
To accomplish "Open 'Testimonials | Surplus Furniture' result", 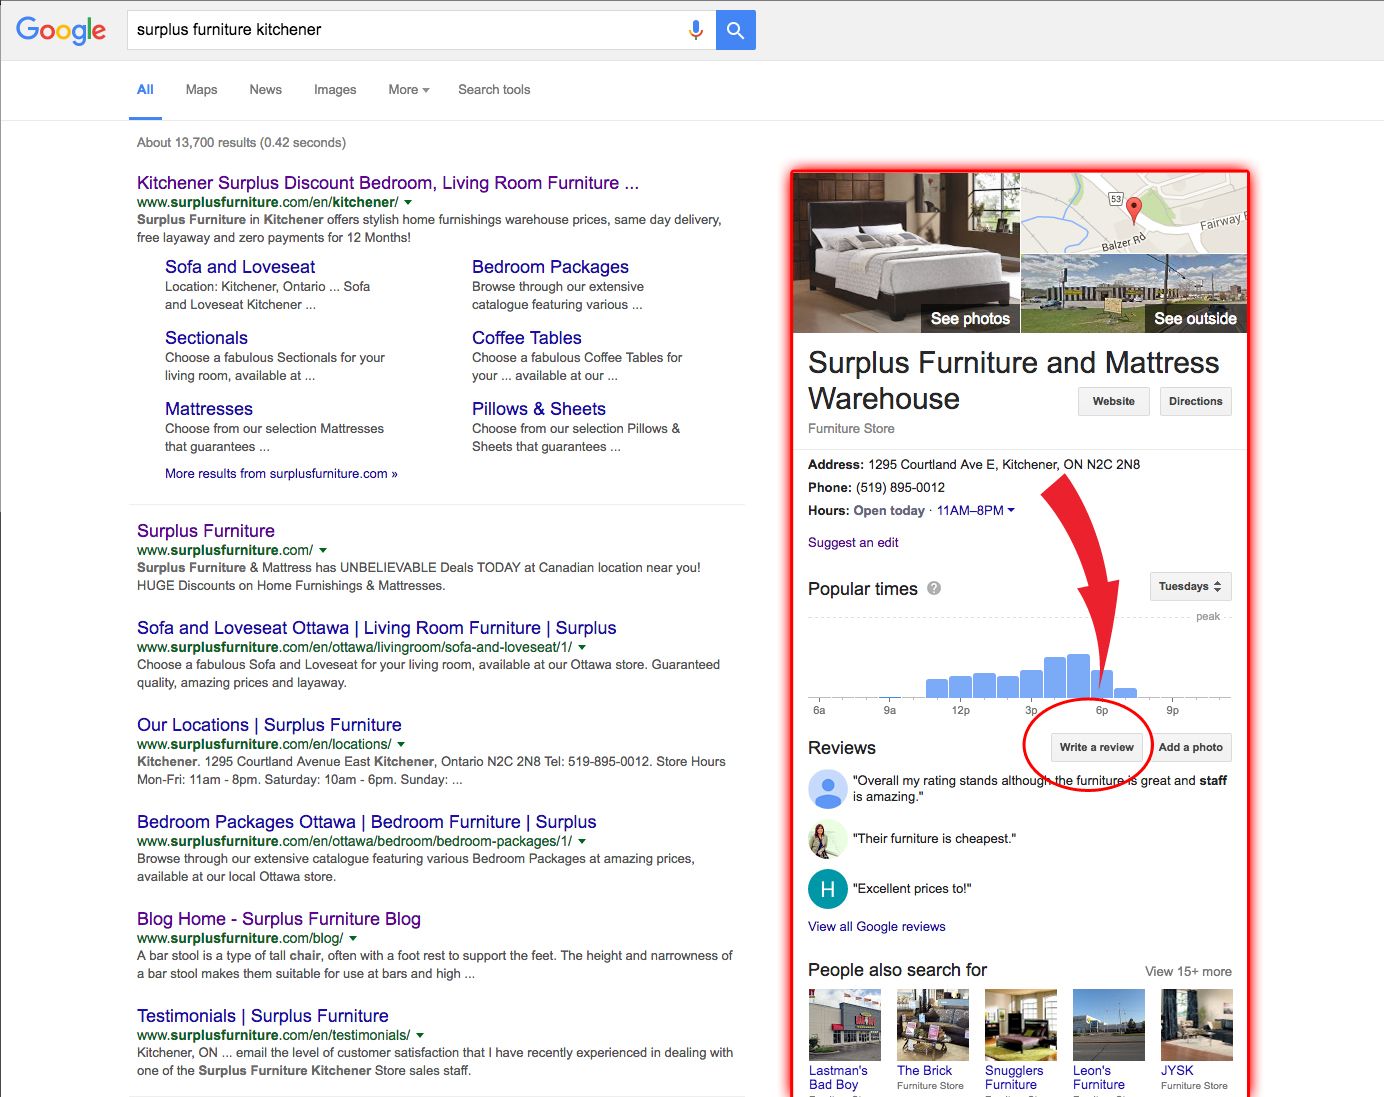I will point(263,1016).
